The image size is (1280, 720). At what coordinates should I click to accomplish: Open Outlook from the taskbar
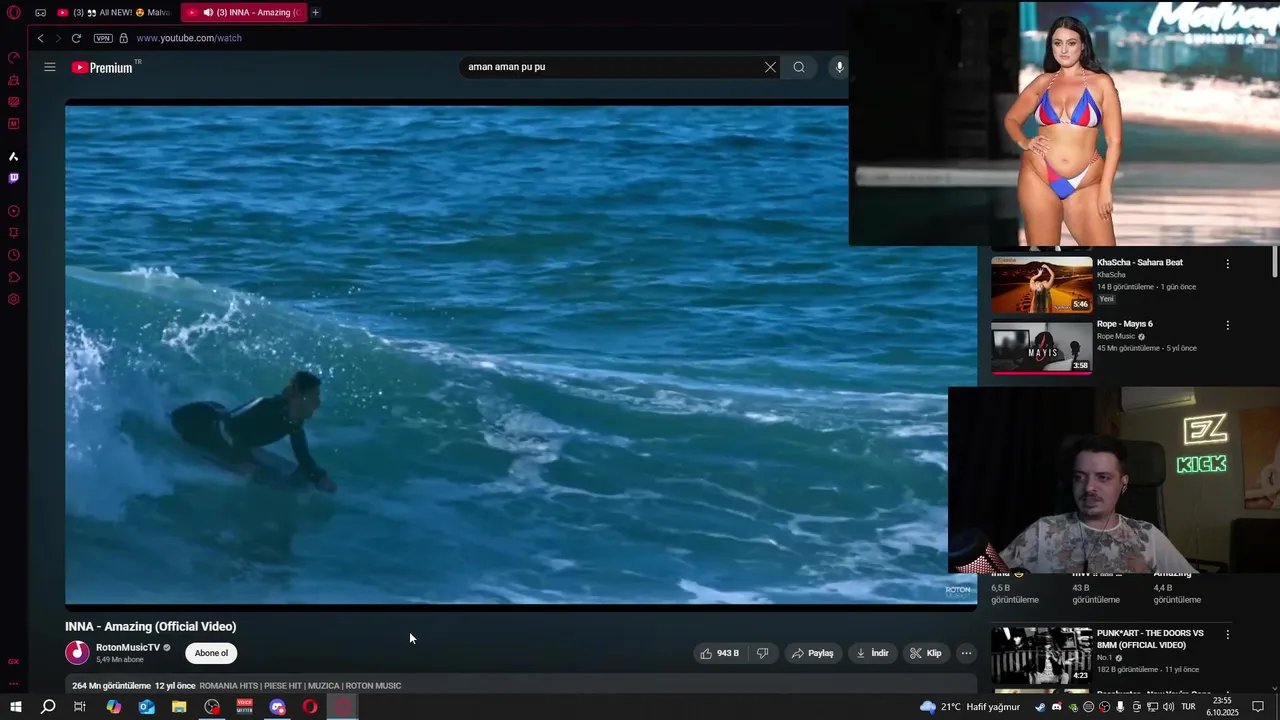point(147,707)
